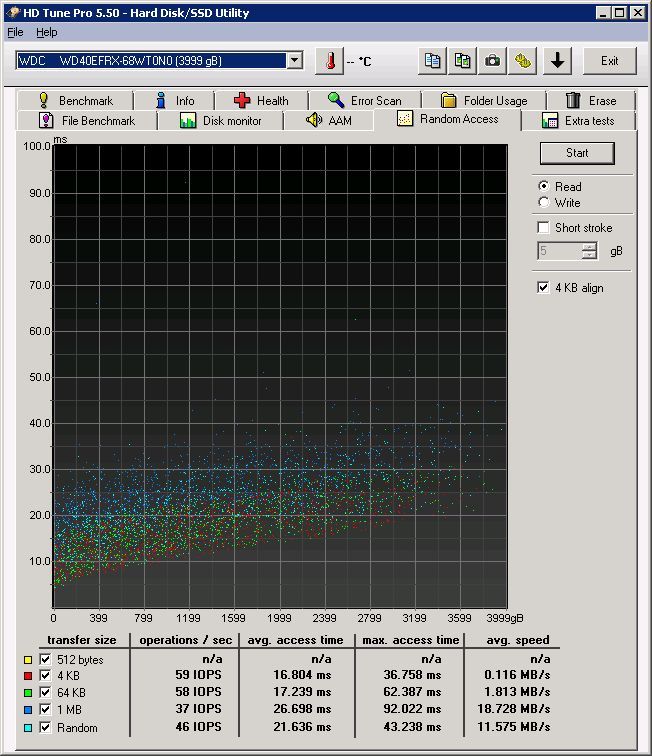Screen dimensions: 652x756
Task: Click the cyan Random color swatch
Action: tap(28, 728)
